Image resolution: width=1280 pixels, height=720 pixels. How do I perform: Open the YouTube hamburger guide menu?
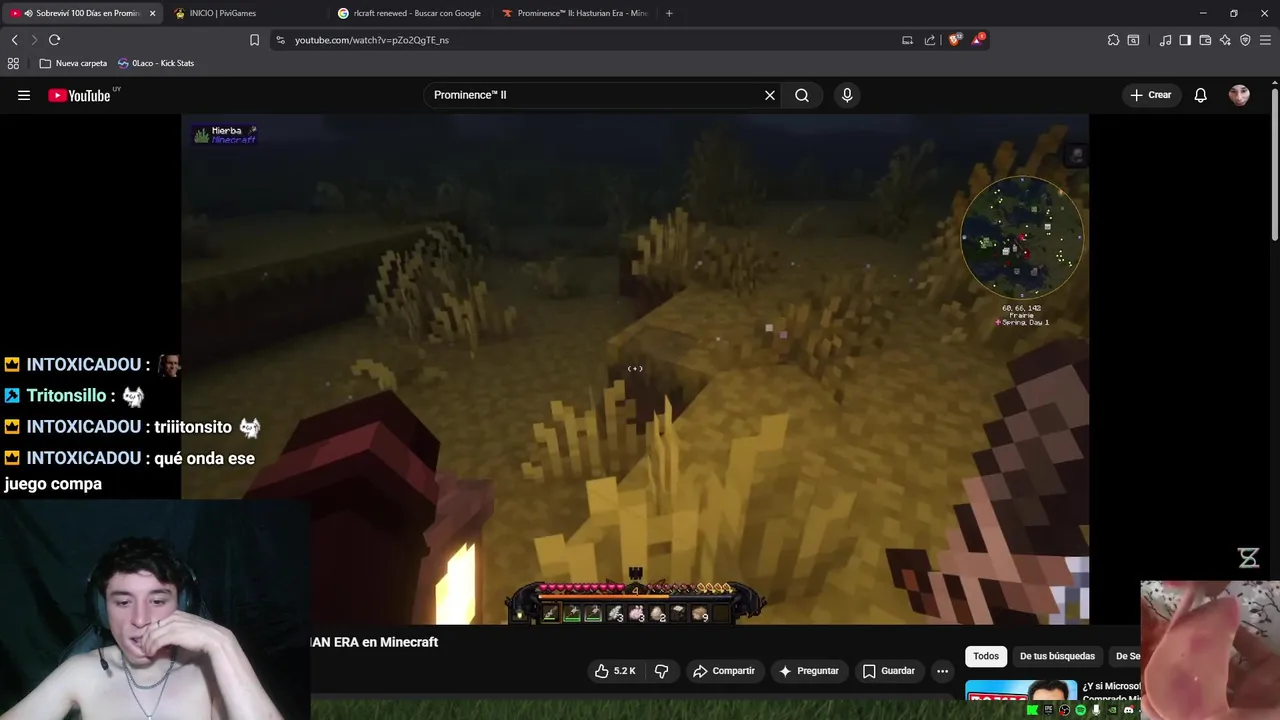24,95
